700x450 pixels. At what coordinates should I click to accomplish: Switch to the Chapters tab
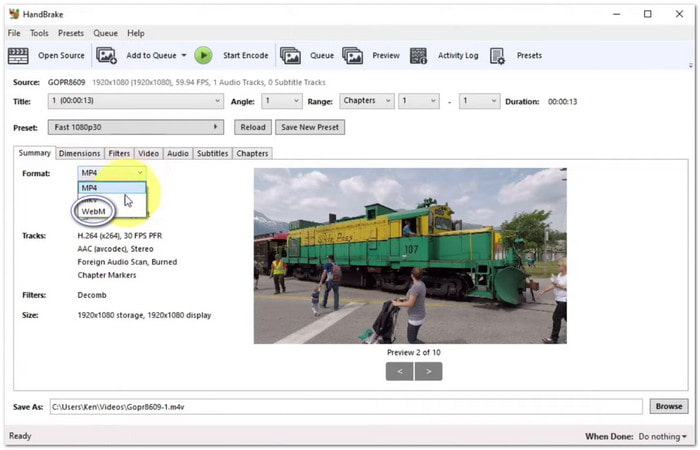click(252, 154)
